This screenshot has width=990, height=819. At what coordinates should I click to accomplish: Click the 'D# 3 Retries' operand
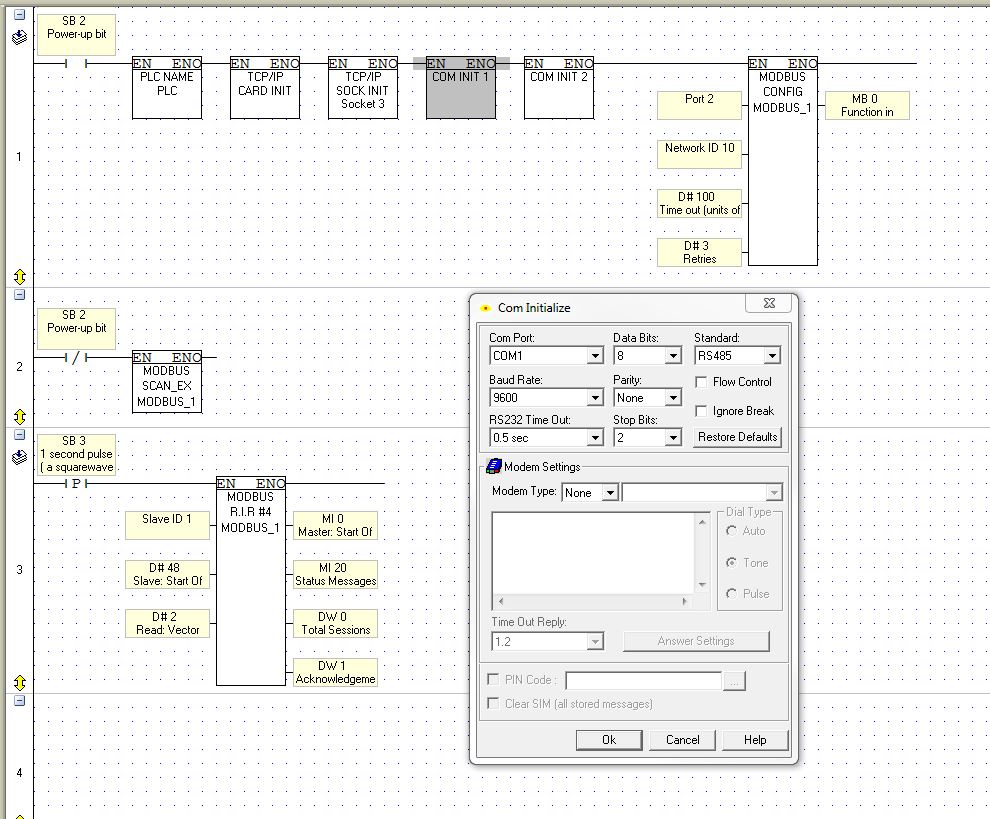tap(699, 252)
